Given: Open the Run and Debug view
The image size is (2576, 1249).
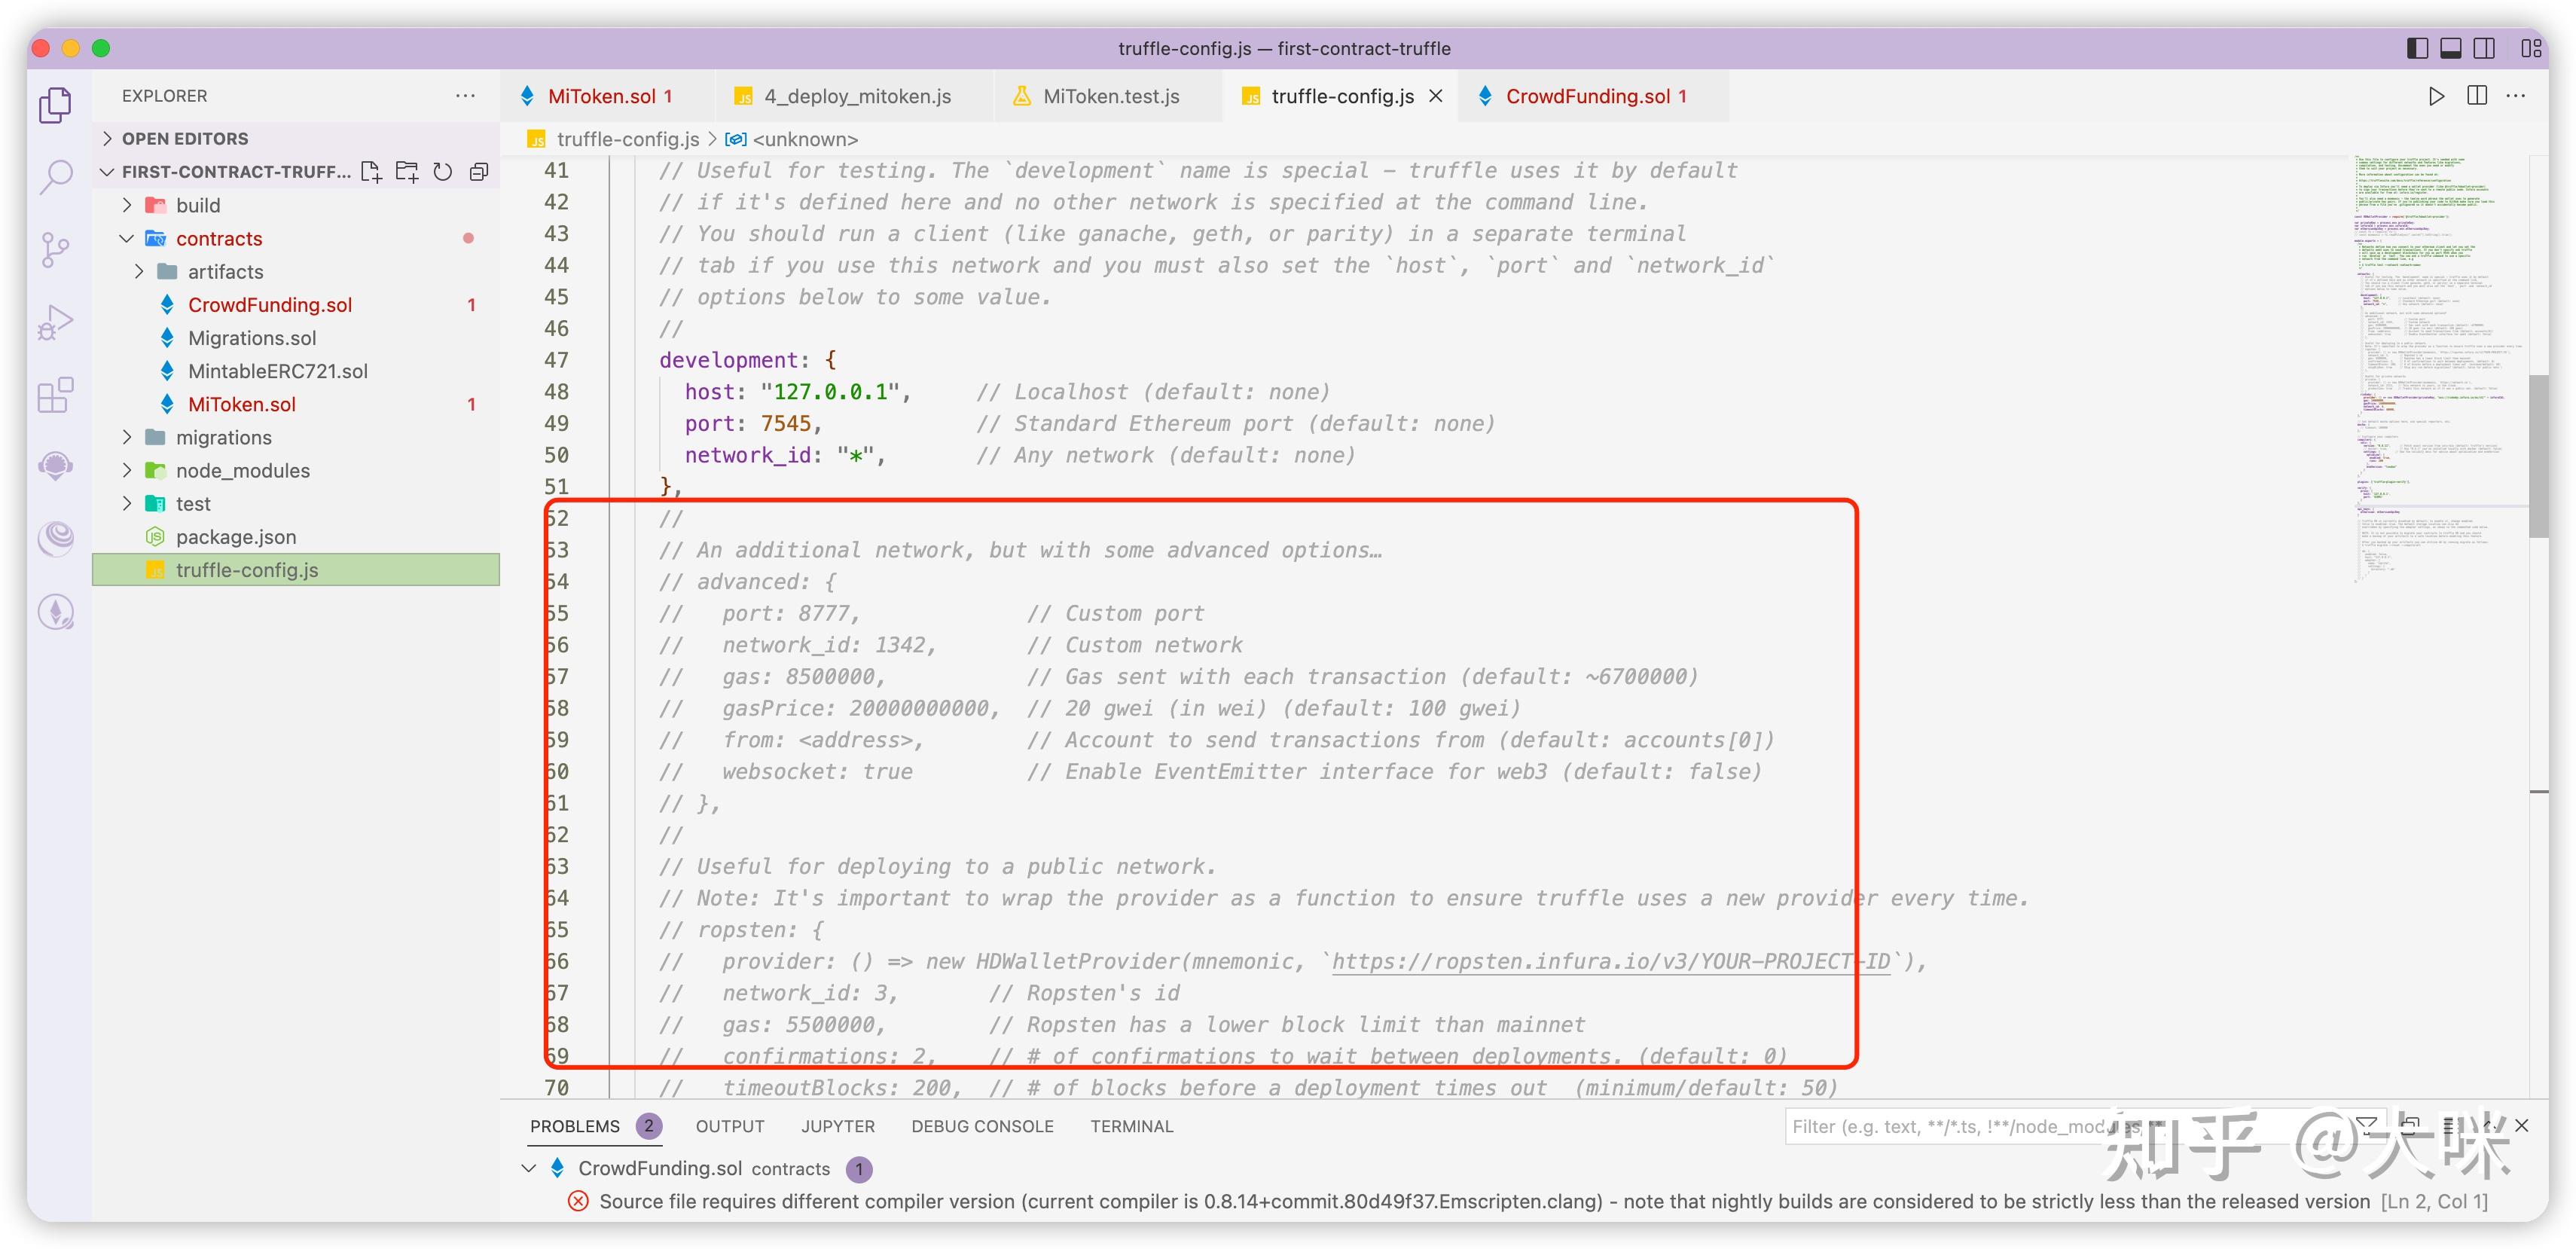Looking at the screenshot, I should [x=56, y=322].
